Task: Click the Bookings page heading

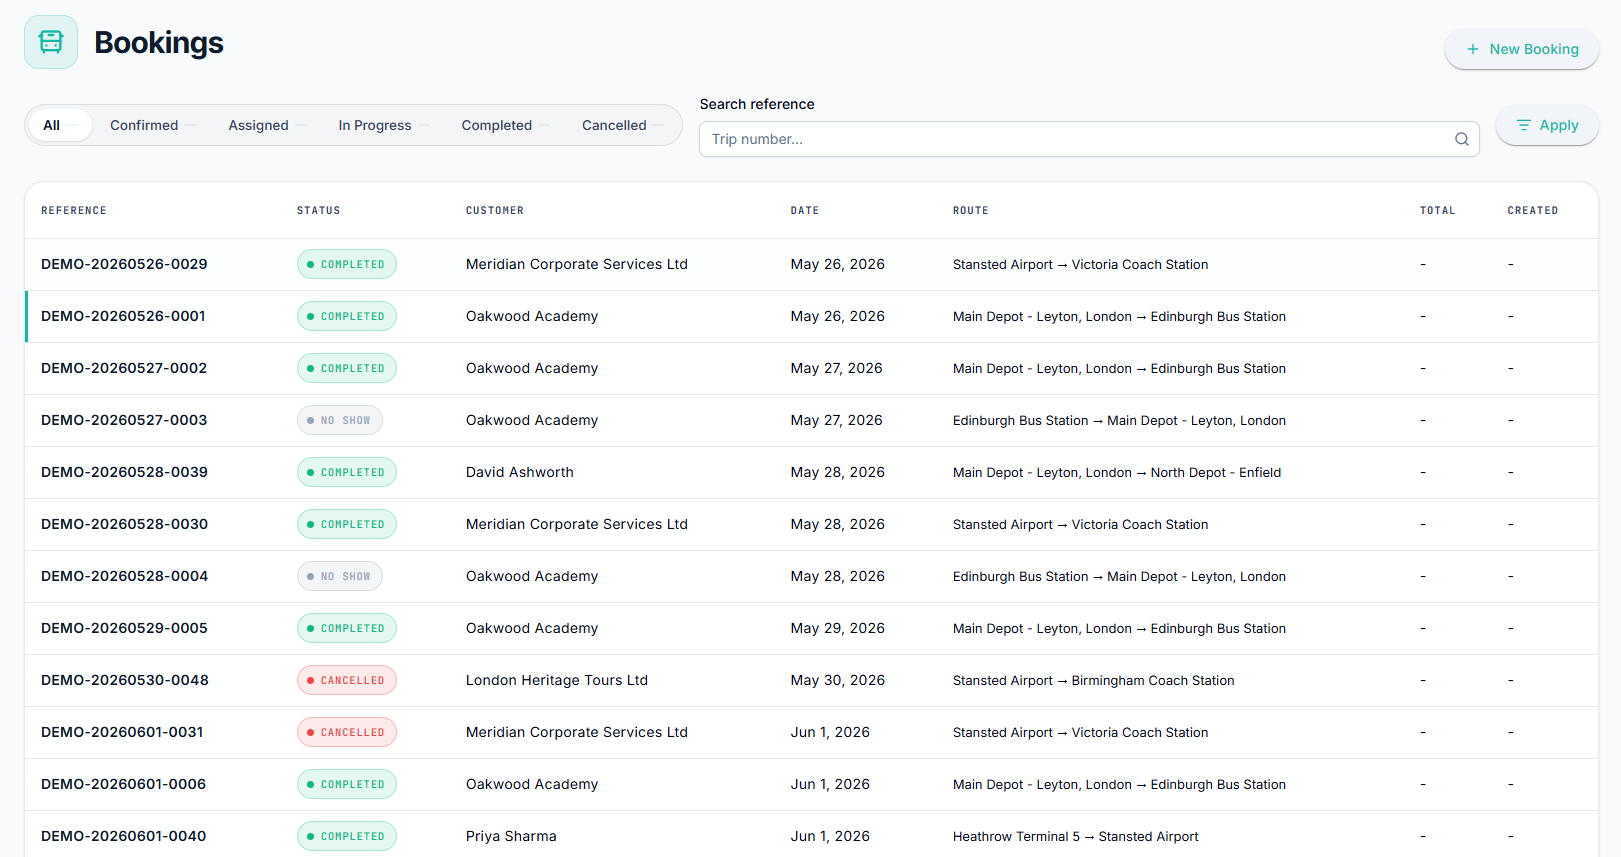Action: pyautogui.click(x=159, y=42)
